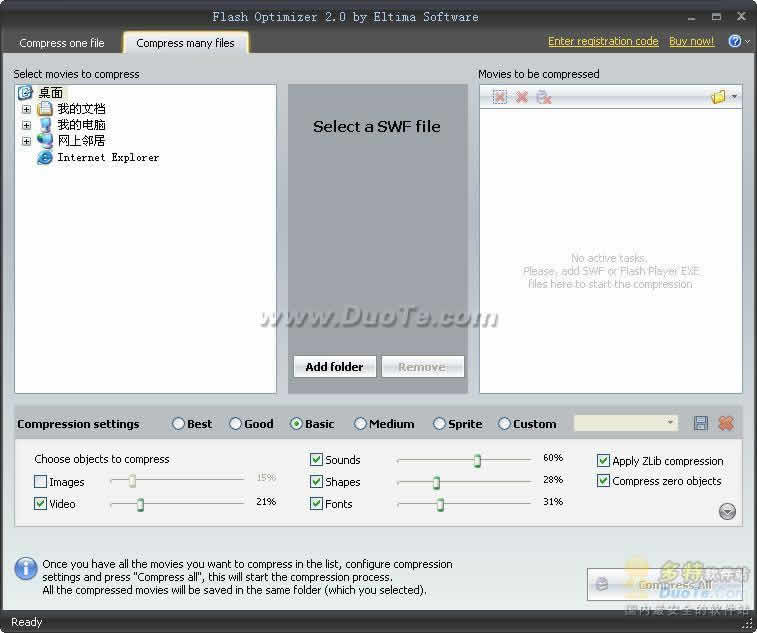Click the Buy now! link
757x633 pixels.
tap(691, 42)
